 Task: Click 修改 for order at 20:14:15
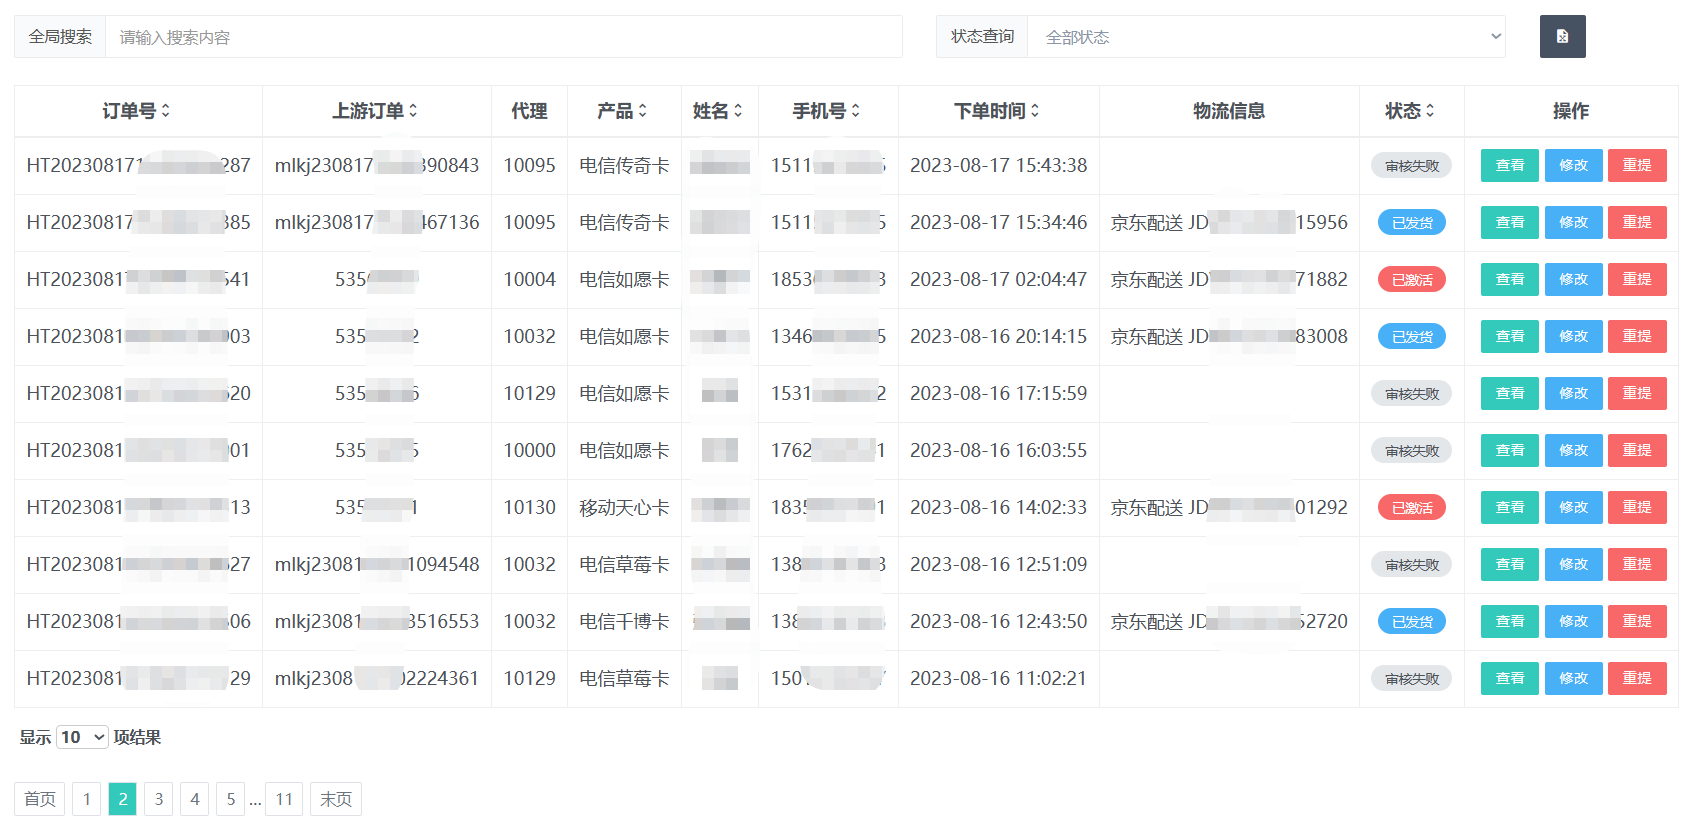pos(1574,336)
